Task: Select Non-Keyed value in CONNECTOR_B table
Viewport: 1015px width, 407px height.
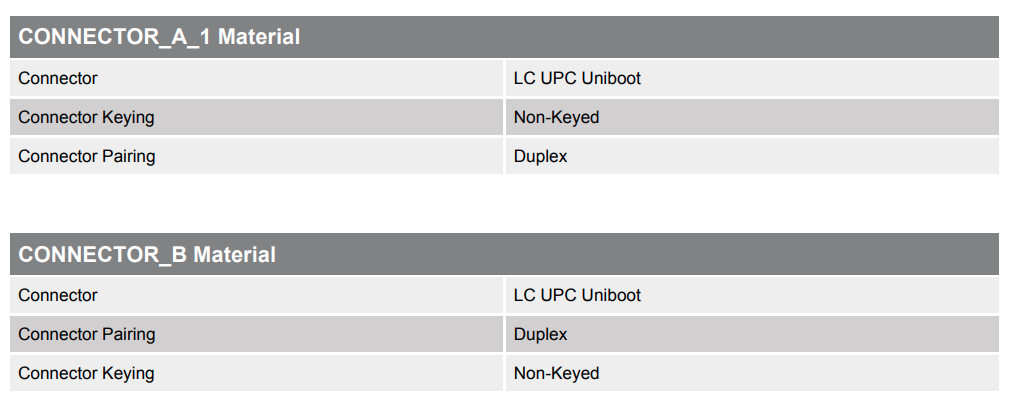Action: (556, 373)
